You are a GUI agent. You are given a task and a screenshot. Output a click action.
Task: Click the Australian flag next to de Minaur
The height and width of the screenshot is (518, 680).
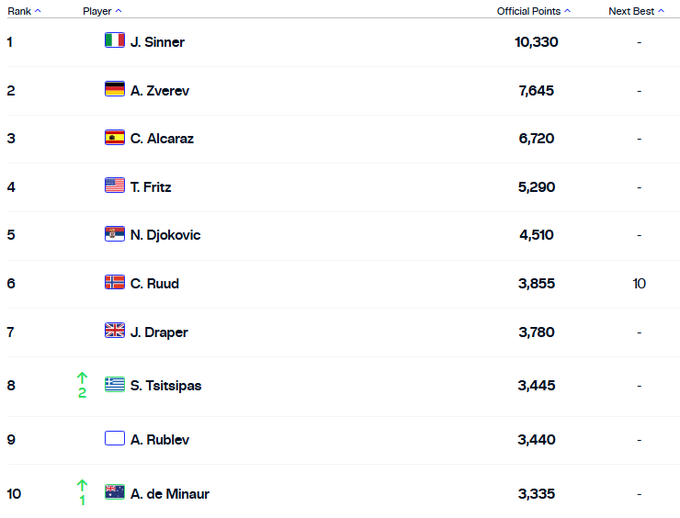[115, 493]
